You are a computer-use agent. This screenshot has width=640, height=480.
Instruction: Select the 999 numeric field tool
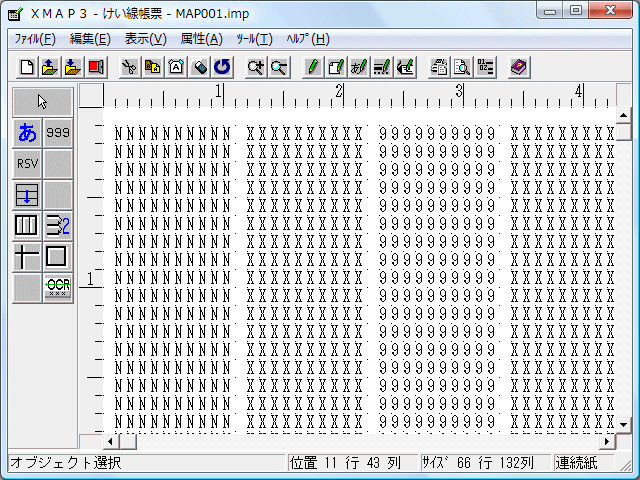click(58, 133)
